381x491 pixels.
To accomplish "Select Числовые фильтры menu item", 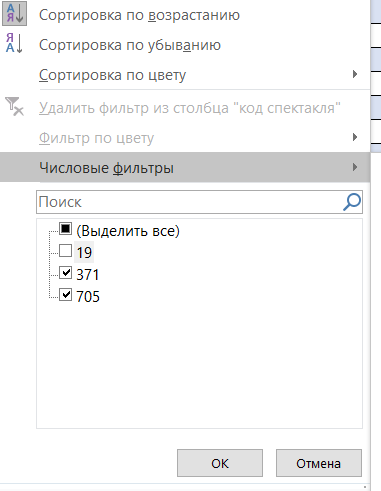I will coord(185,167).
